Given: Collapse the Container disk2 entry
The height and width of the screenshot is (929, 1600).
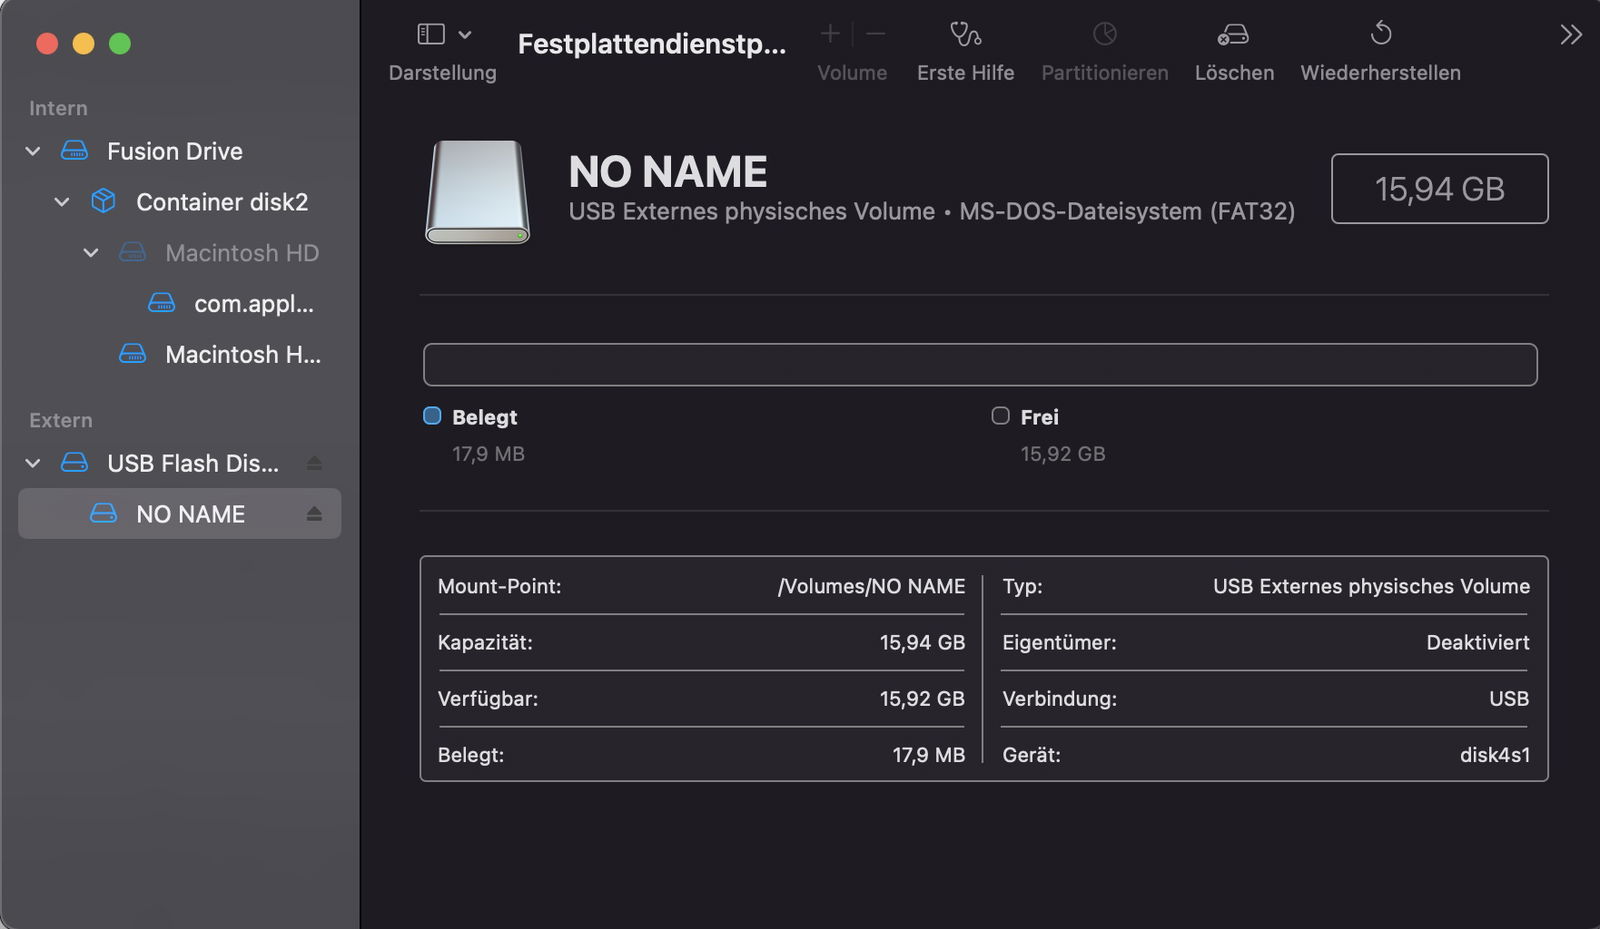Looking at the screenshot, I should [62, 202].
